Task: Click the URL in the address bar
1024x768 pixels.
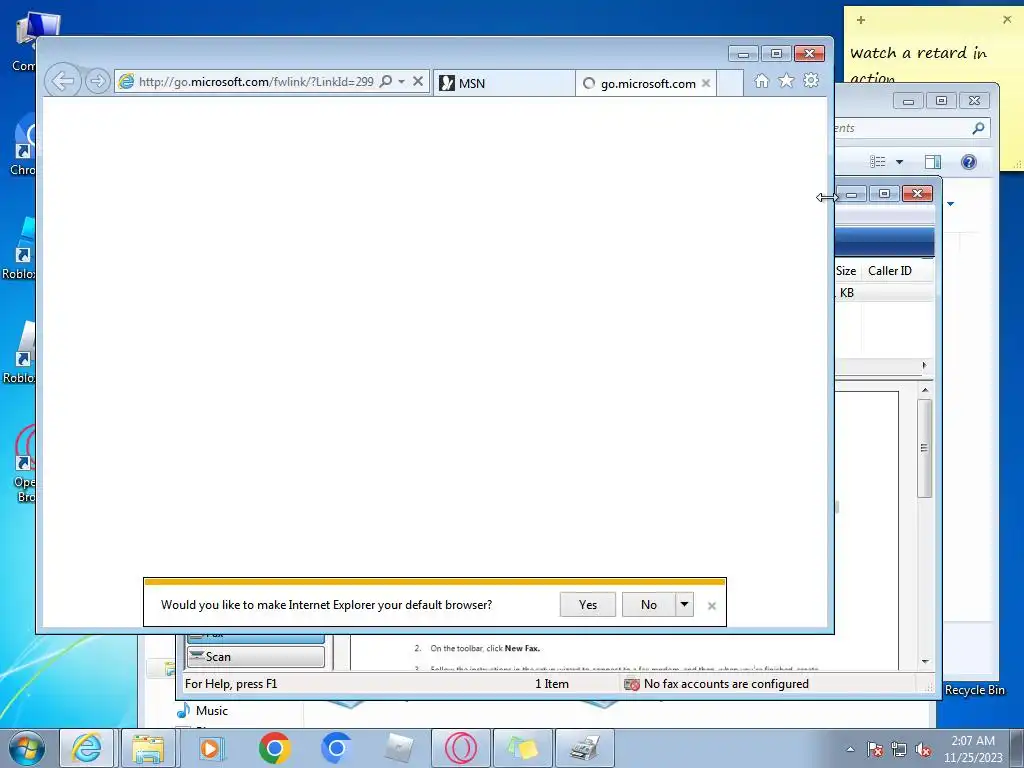Action: point(256,82)
